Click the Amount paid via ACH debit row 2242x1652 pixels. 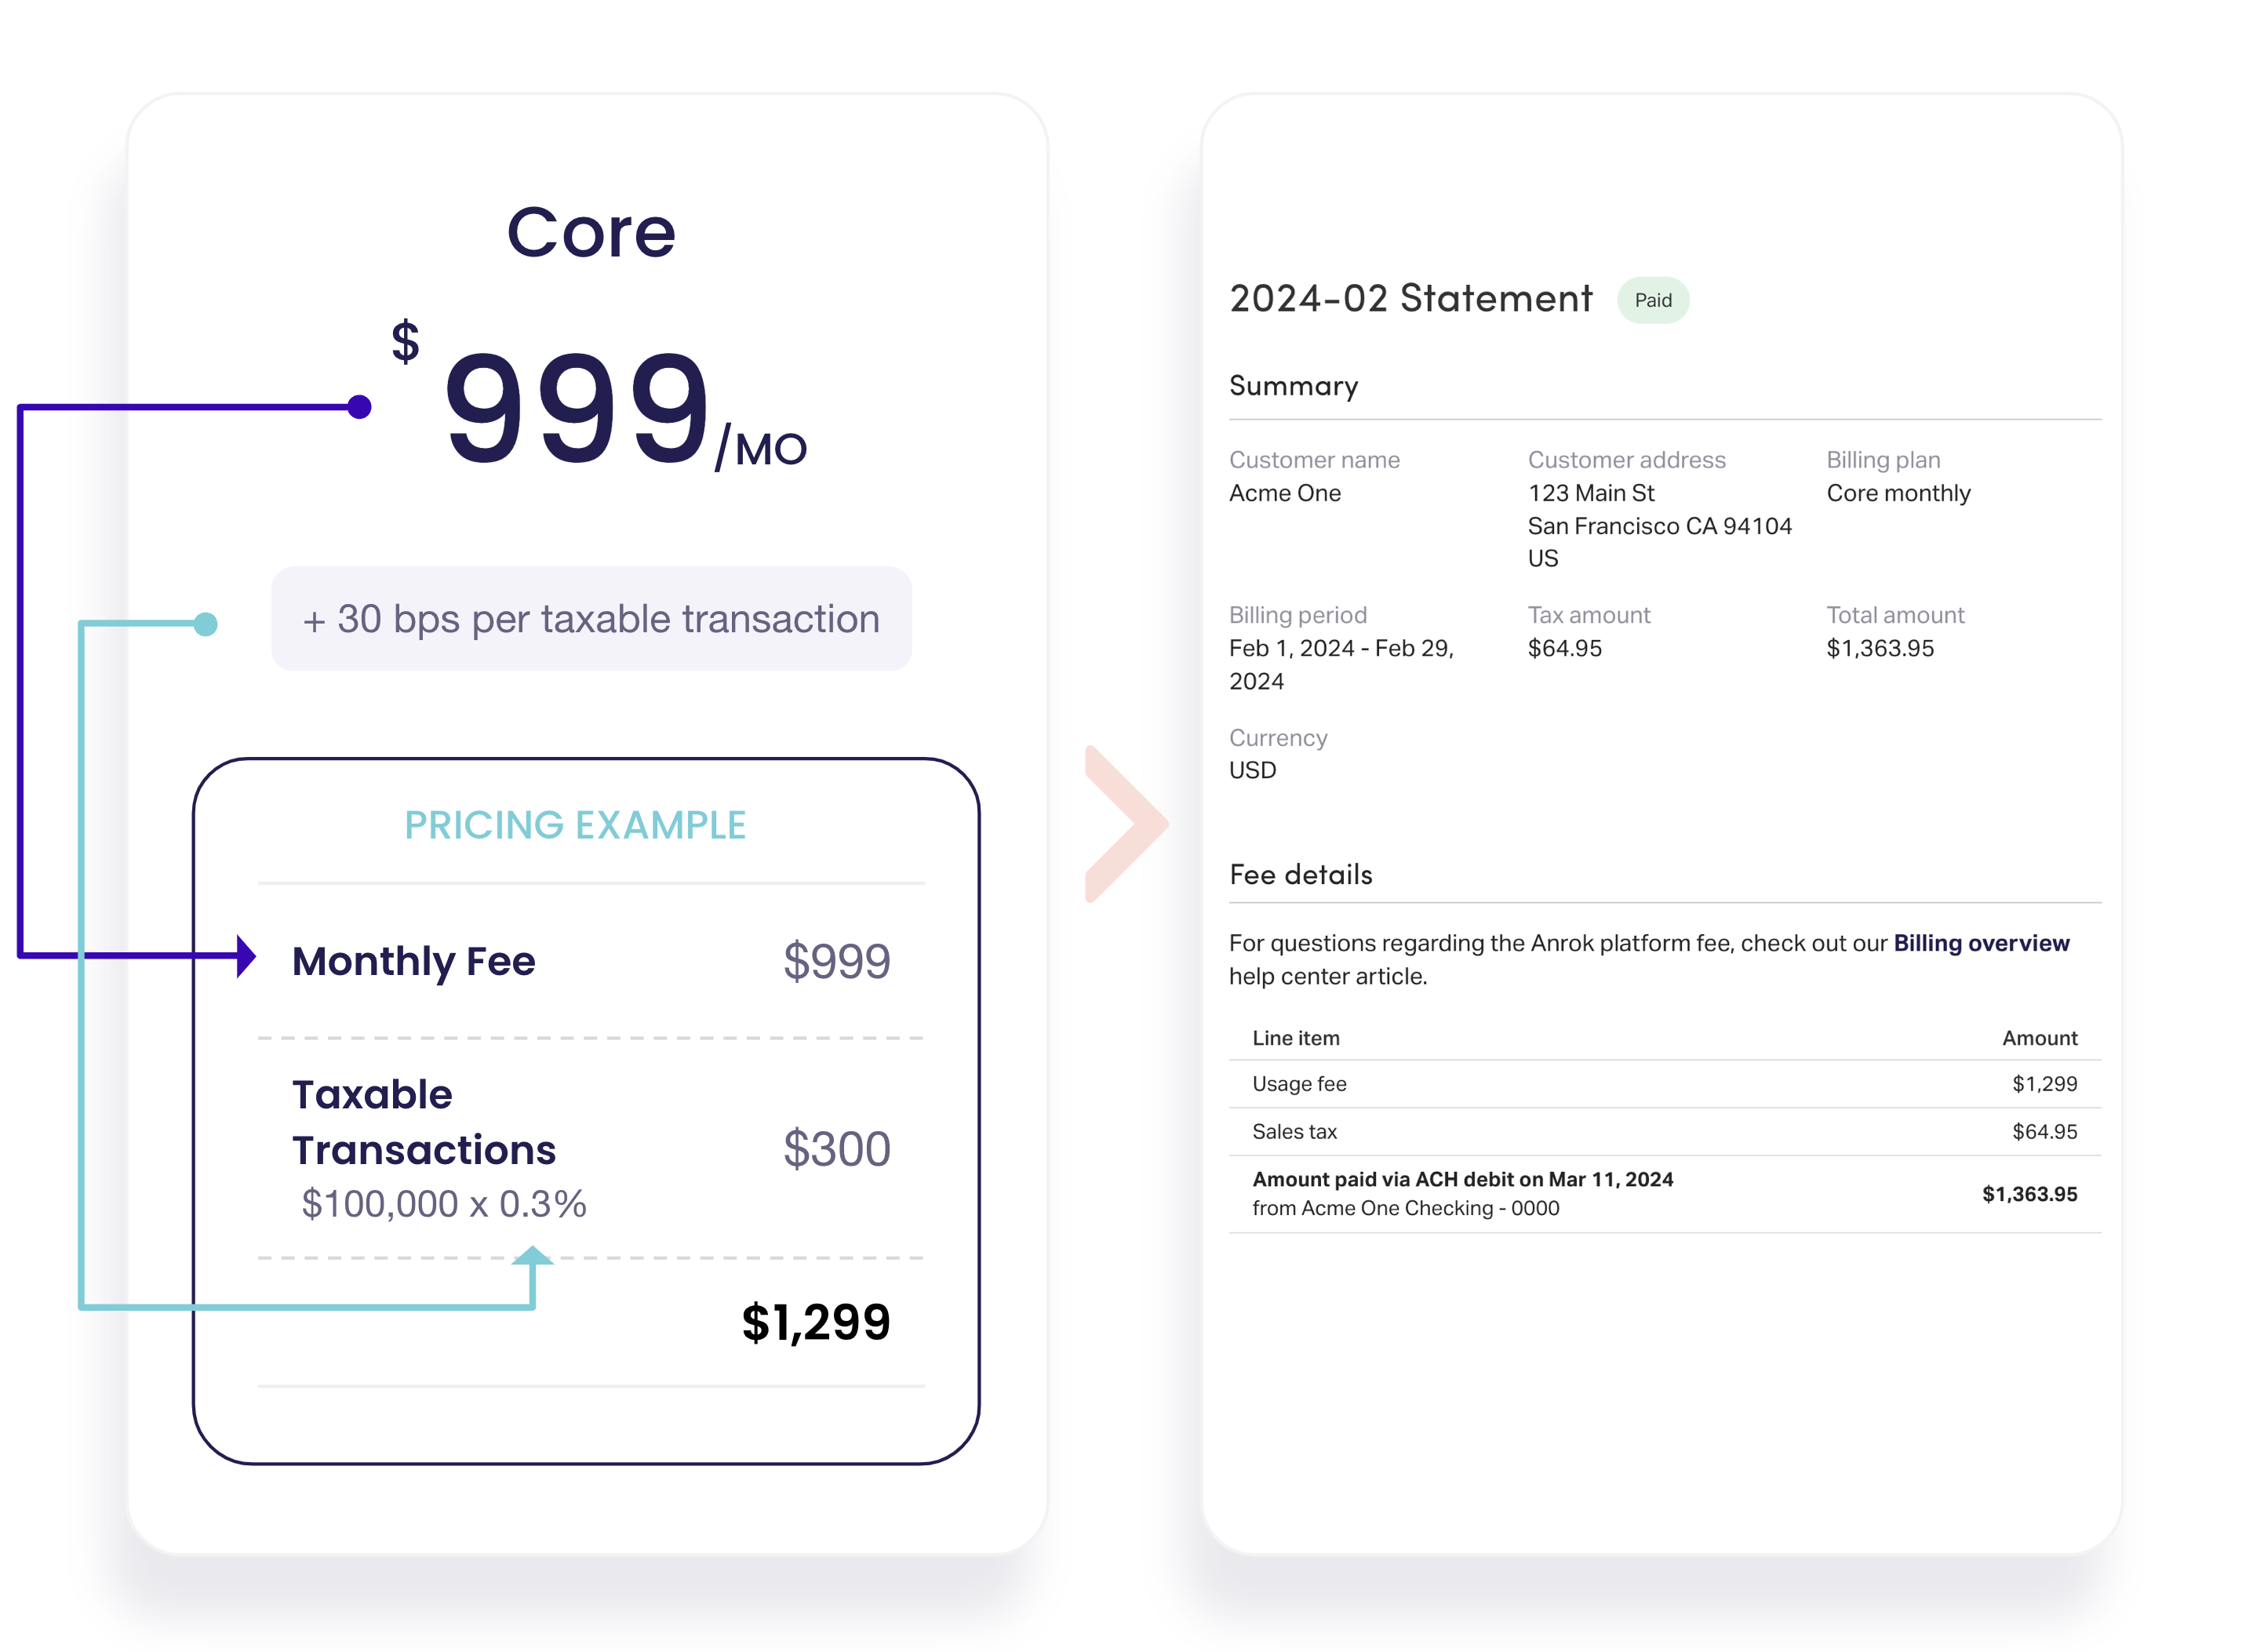[1664, 1194]
